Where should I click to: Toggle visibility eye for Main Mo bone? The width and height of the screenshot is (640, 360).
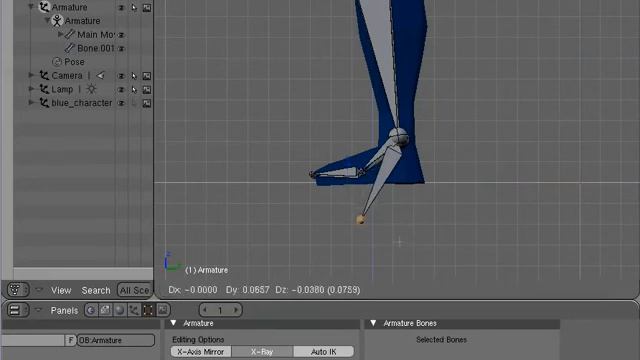point(121,35)
